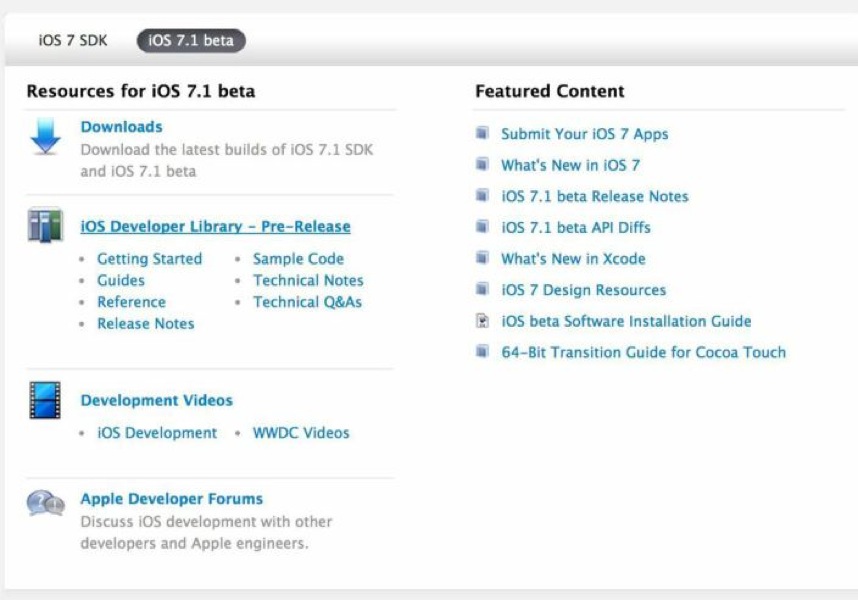Image resolution: width=858 pixels, height=600 pixels.
Task: Click the iOS Developer Library books icon
Action: pyautogui.click(x=45, y=225)
